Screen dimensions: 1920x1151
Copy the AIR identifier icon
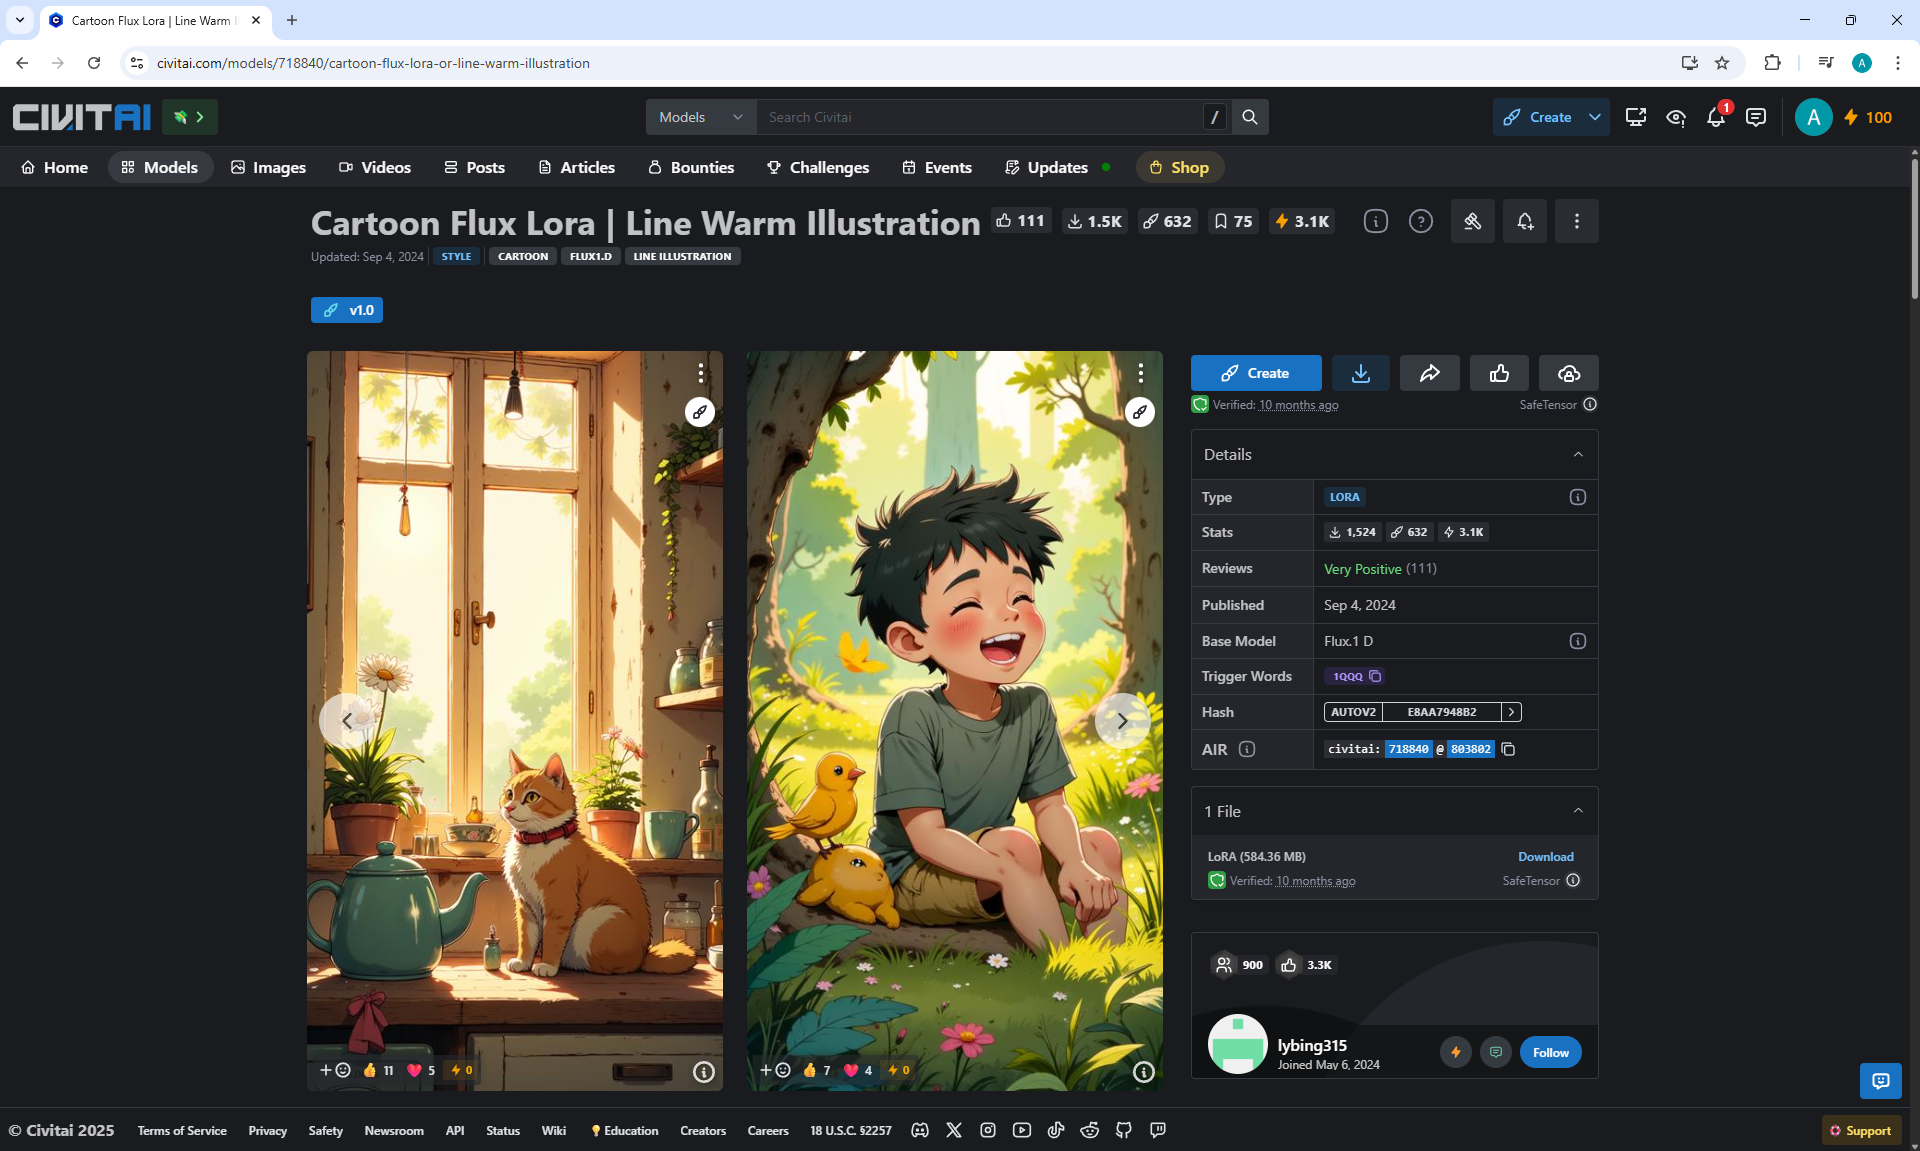1508,749
